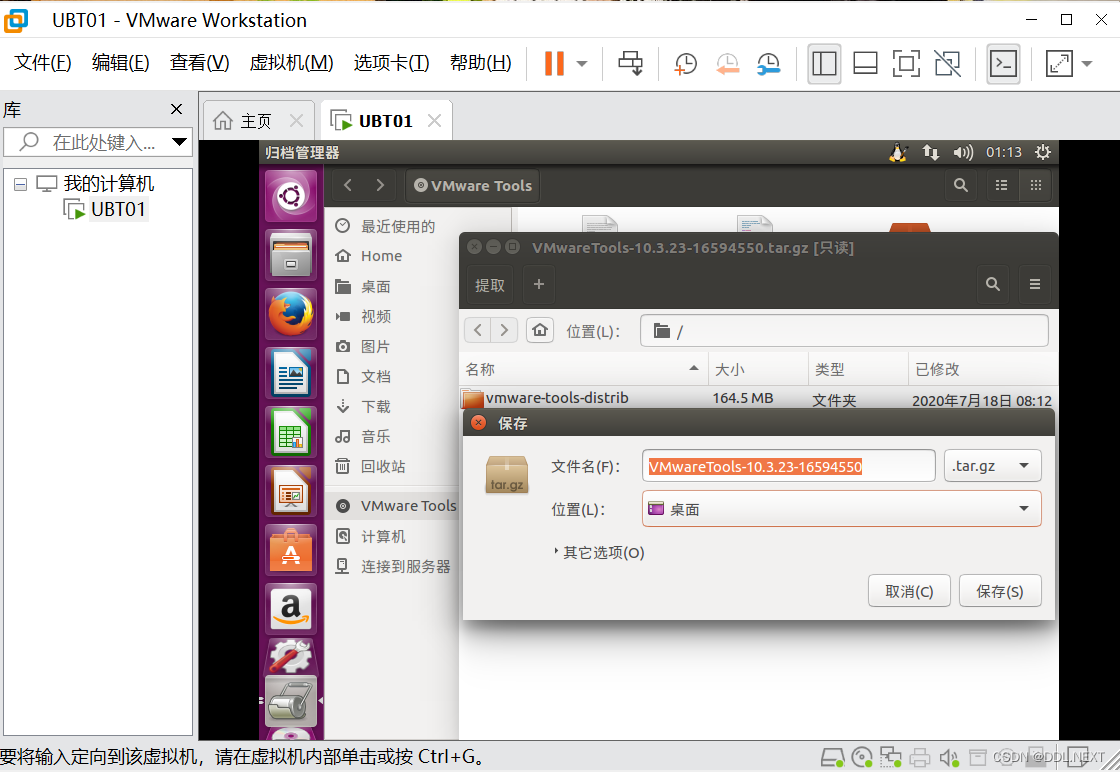Open System Settings from the launcher
This screenshot has width=1120, height=772.
click(x=291, y=654)
